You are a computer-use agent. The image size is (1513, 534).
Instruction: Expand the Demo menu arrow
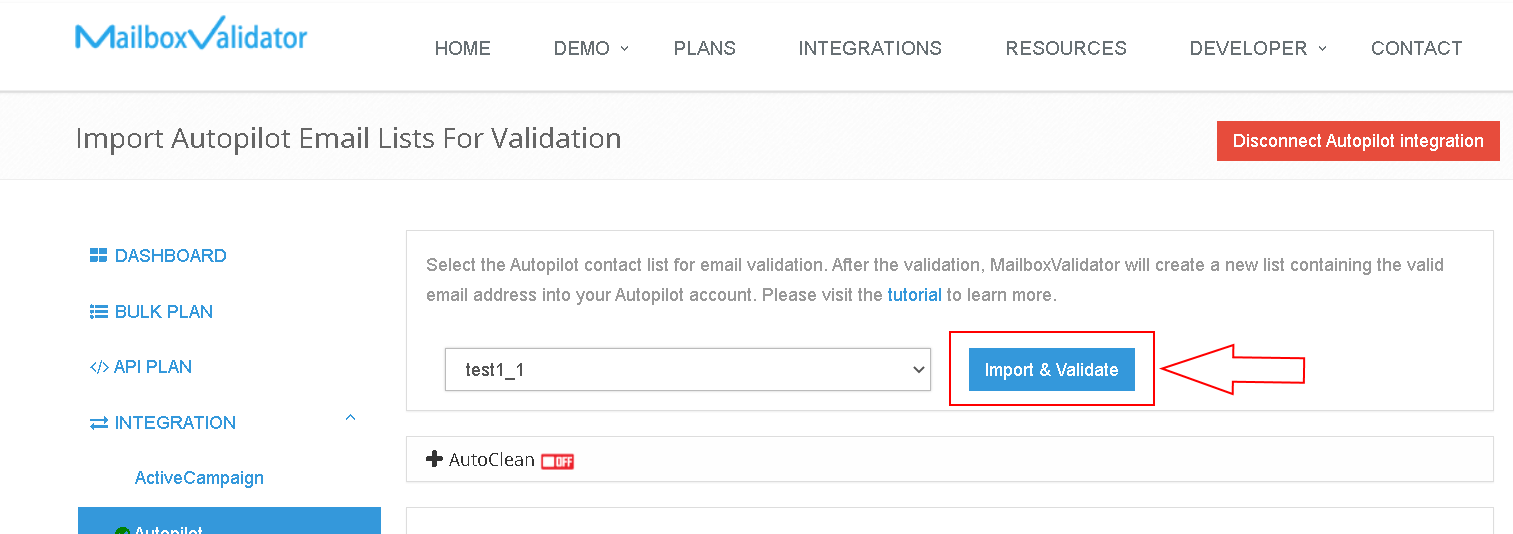tap(625, 48)
